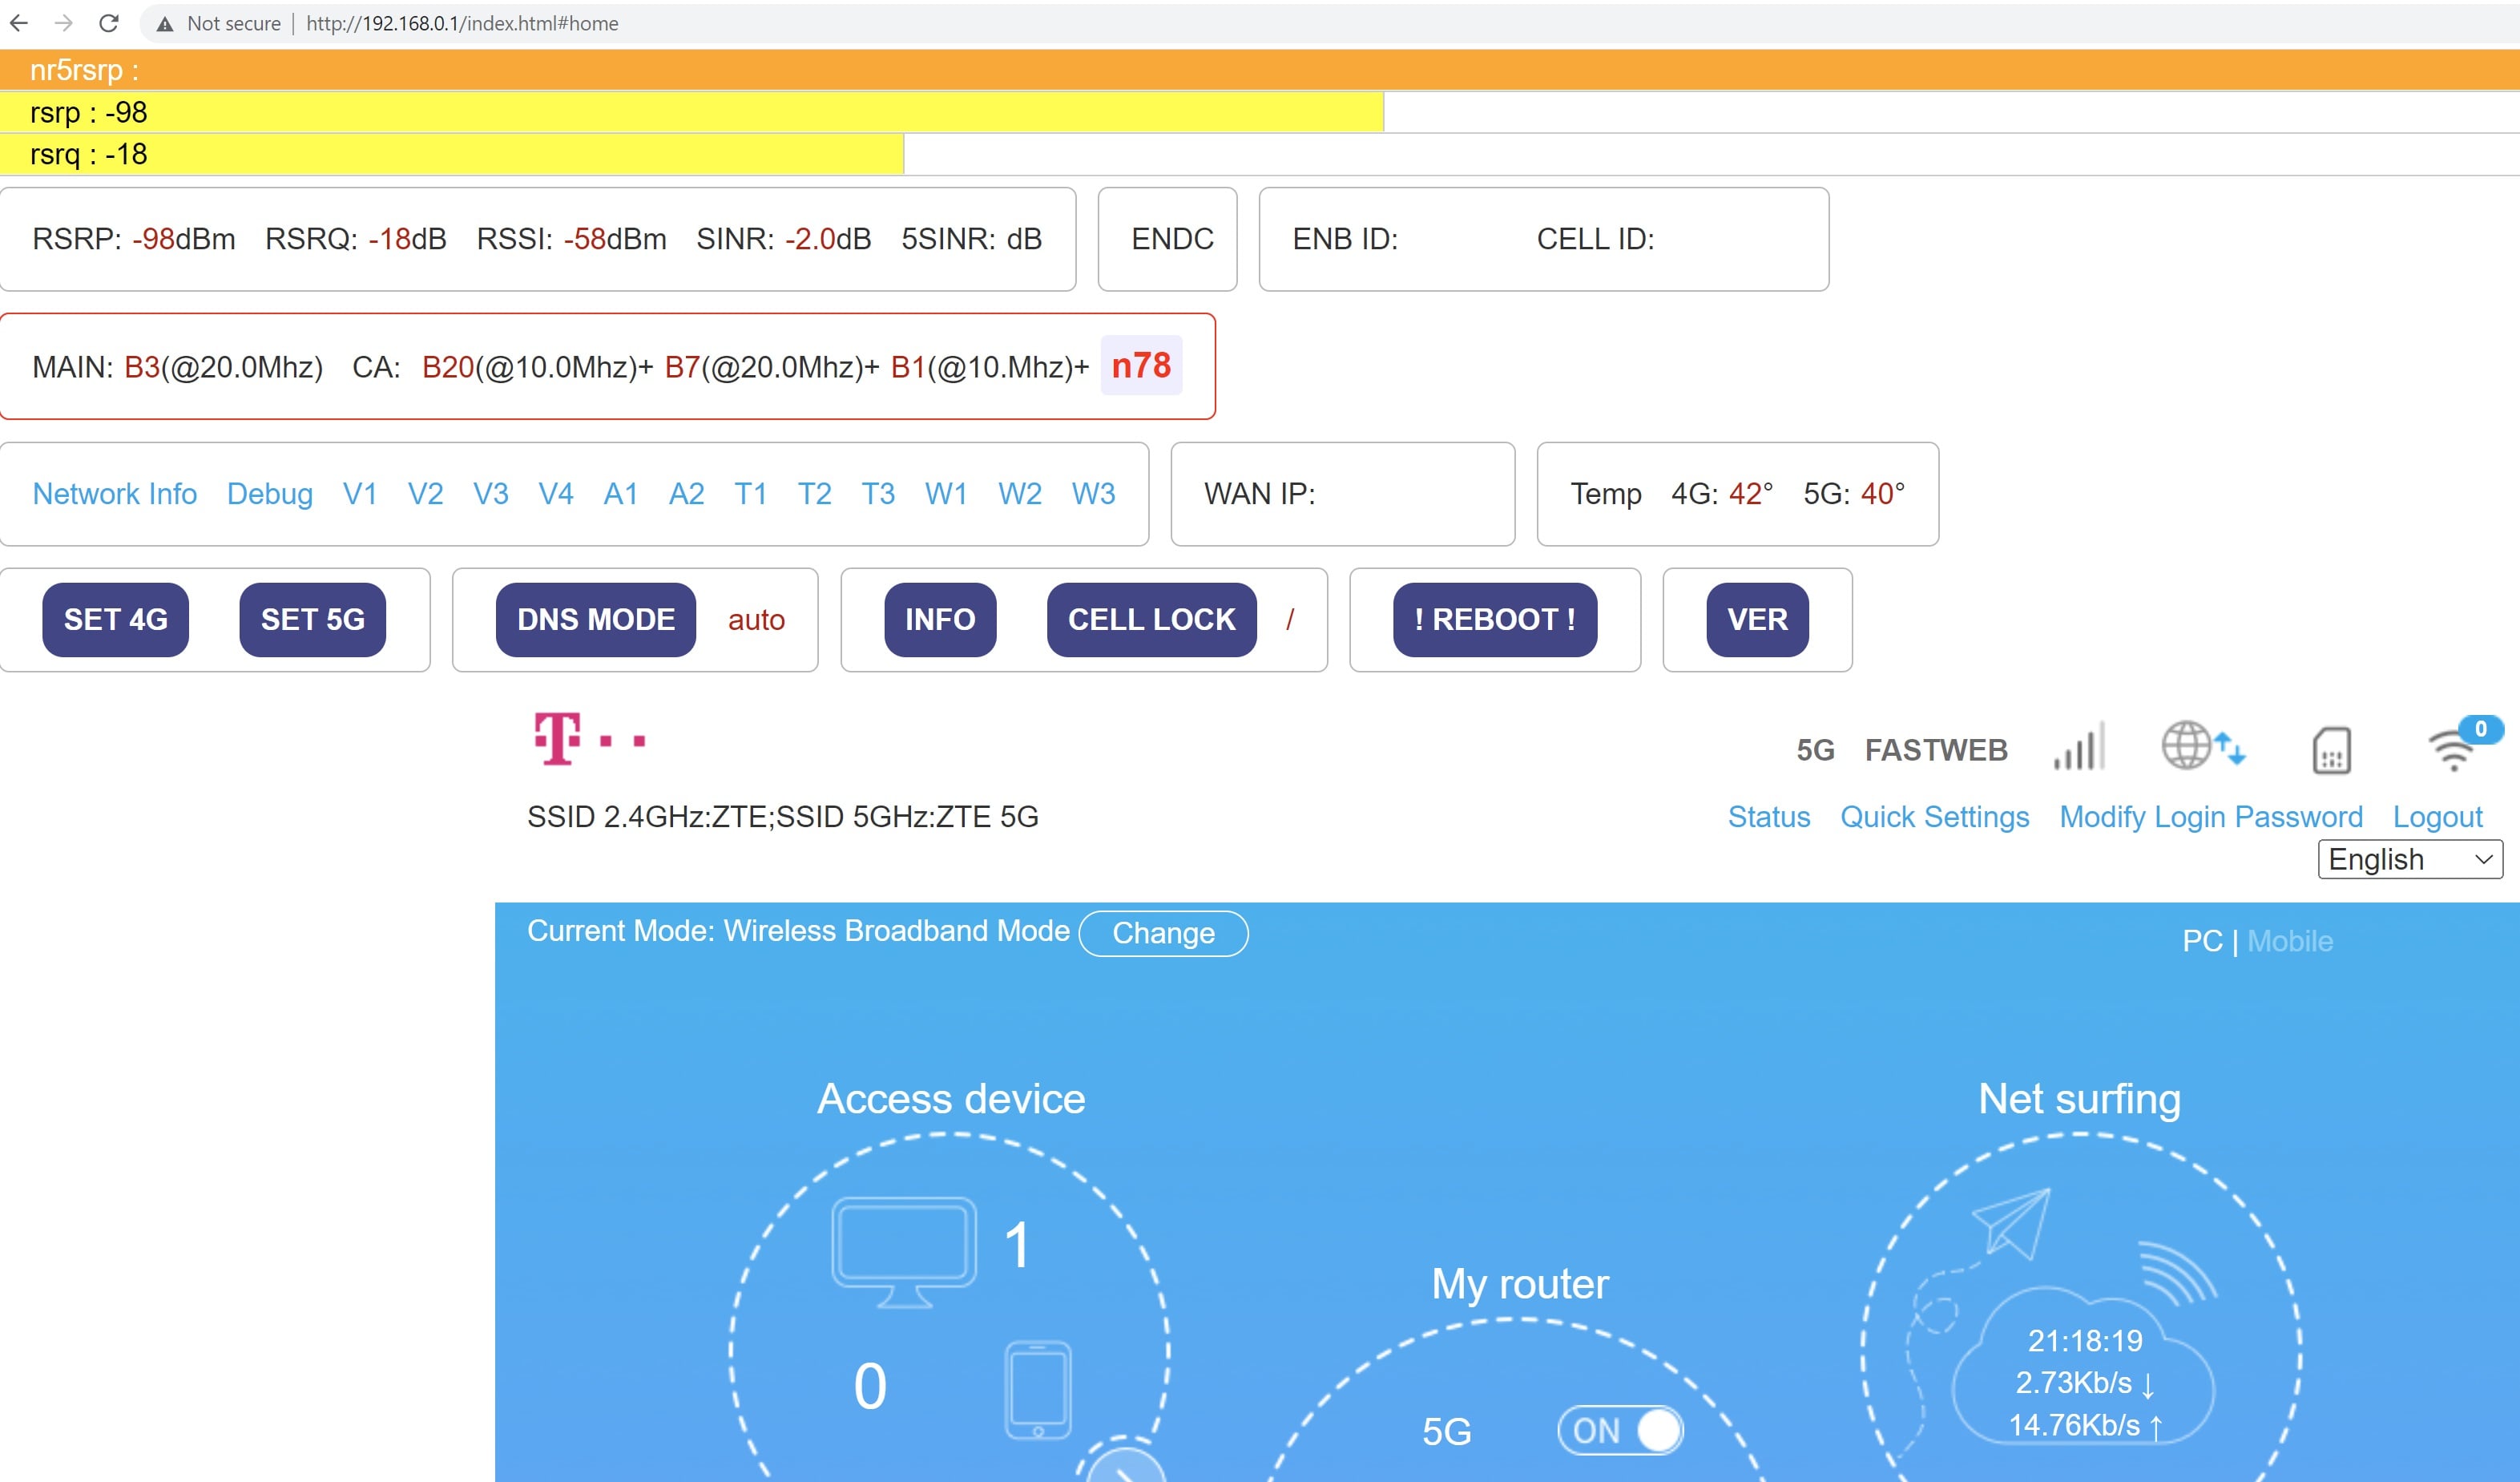The height and width of the screenshot is (1482, 2520).
Task: Click the yellow rsrp signal bar
Action: 690,112
